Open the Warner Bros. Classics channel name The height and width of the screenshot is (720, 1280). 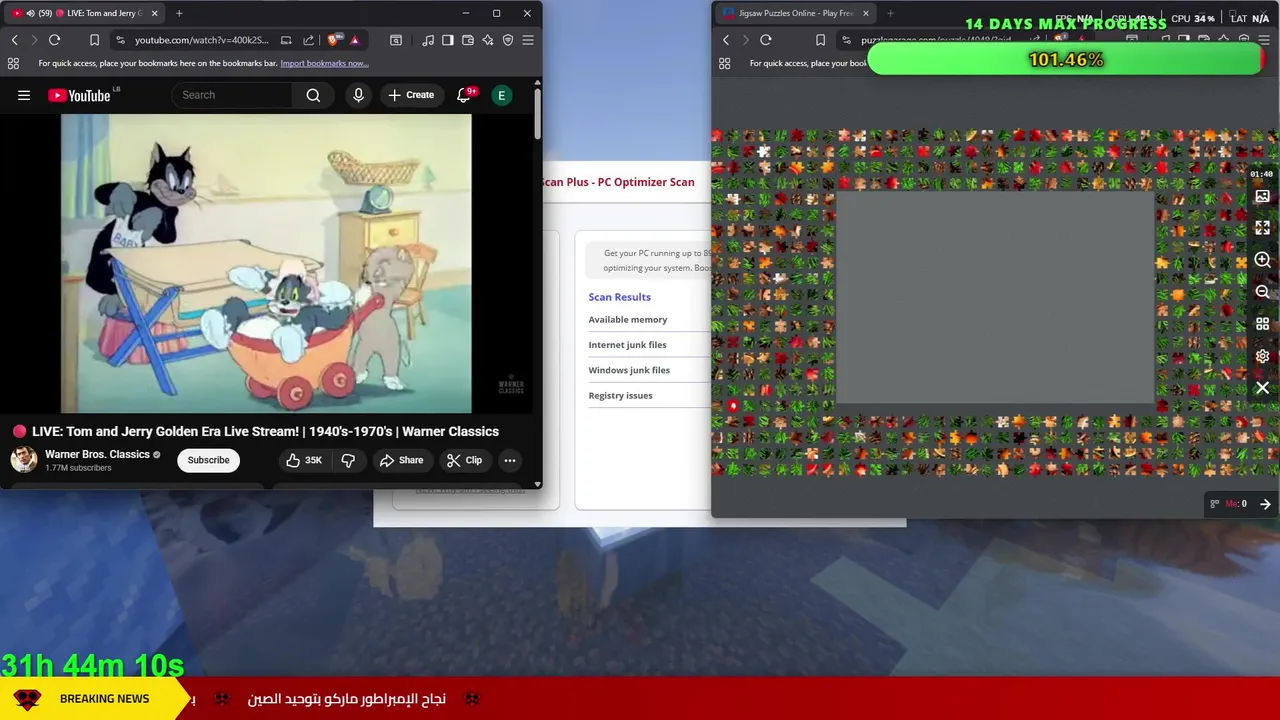[x=97, y=454]
